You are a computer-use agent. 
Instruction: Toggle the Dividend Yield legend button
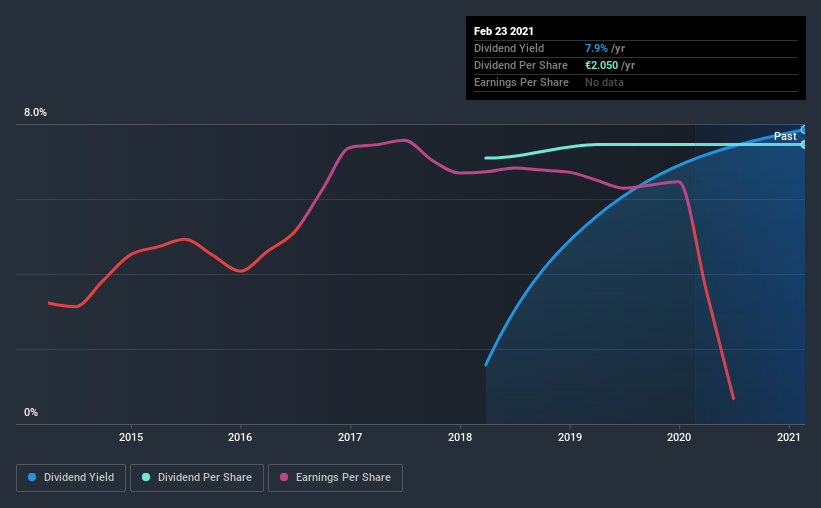[71, 478]
